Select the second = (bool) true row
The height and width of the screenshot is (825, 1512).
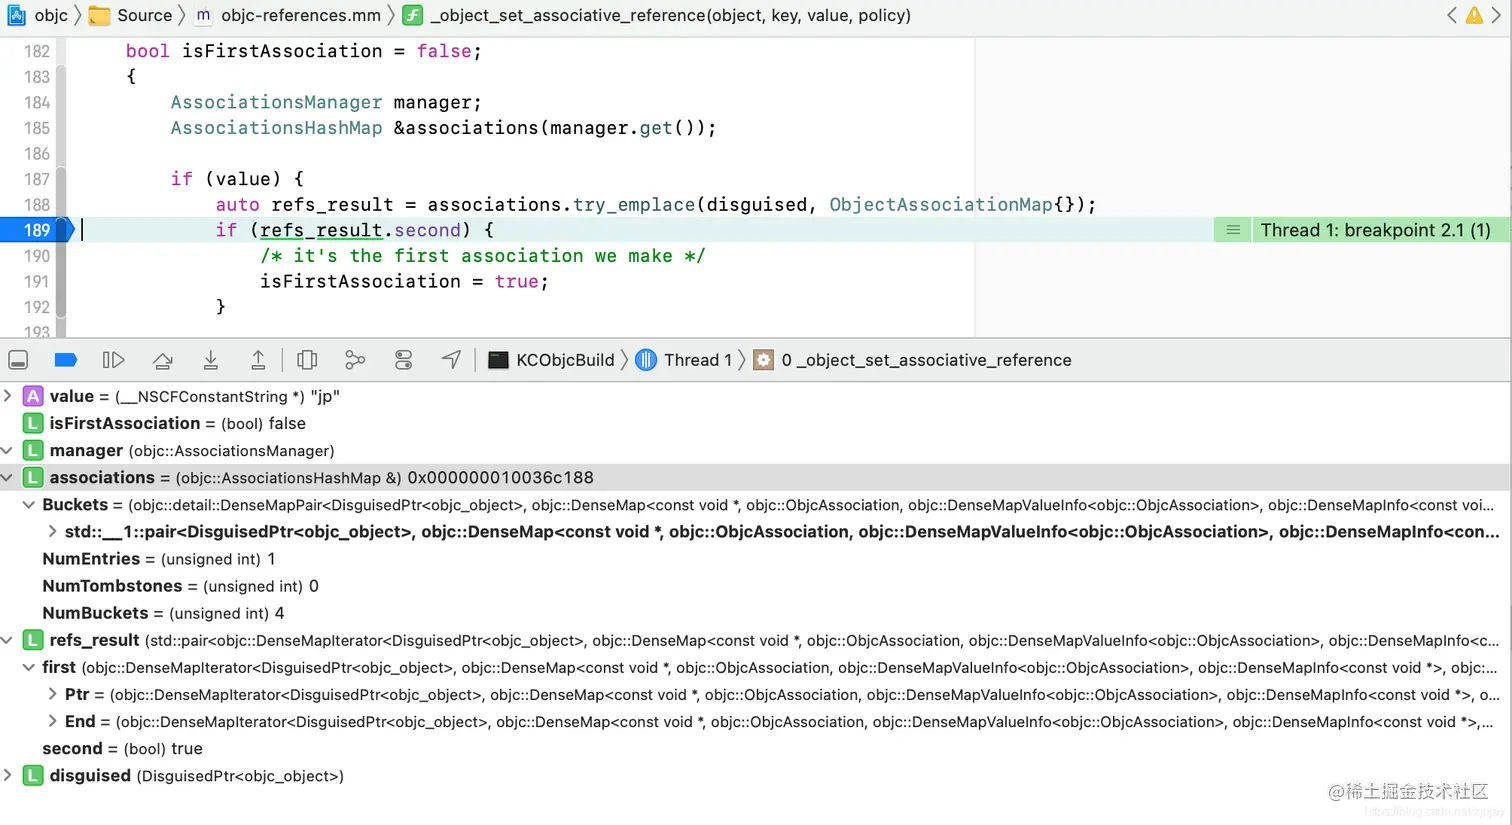[x=756, y=748]
